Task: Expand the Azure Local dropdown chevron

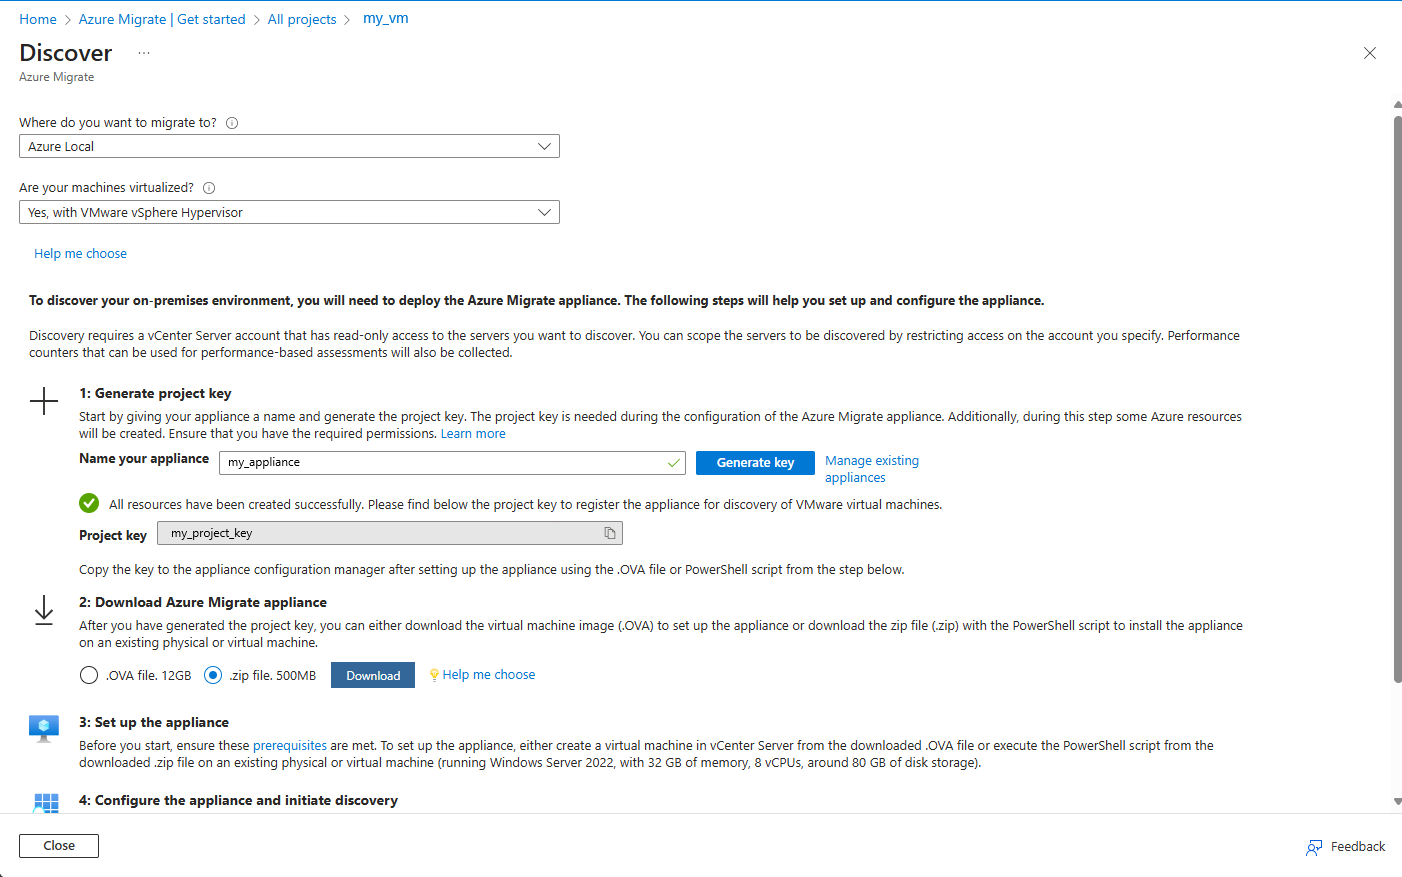Action: (545, 146)
